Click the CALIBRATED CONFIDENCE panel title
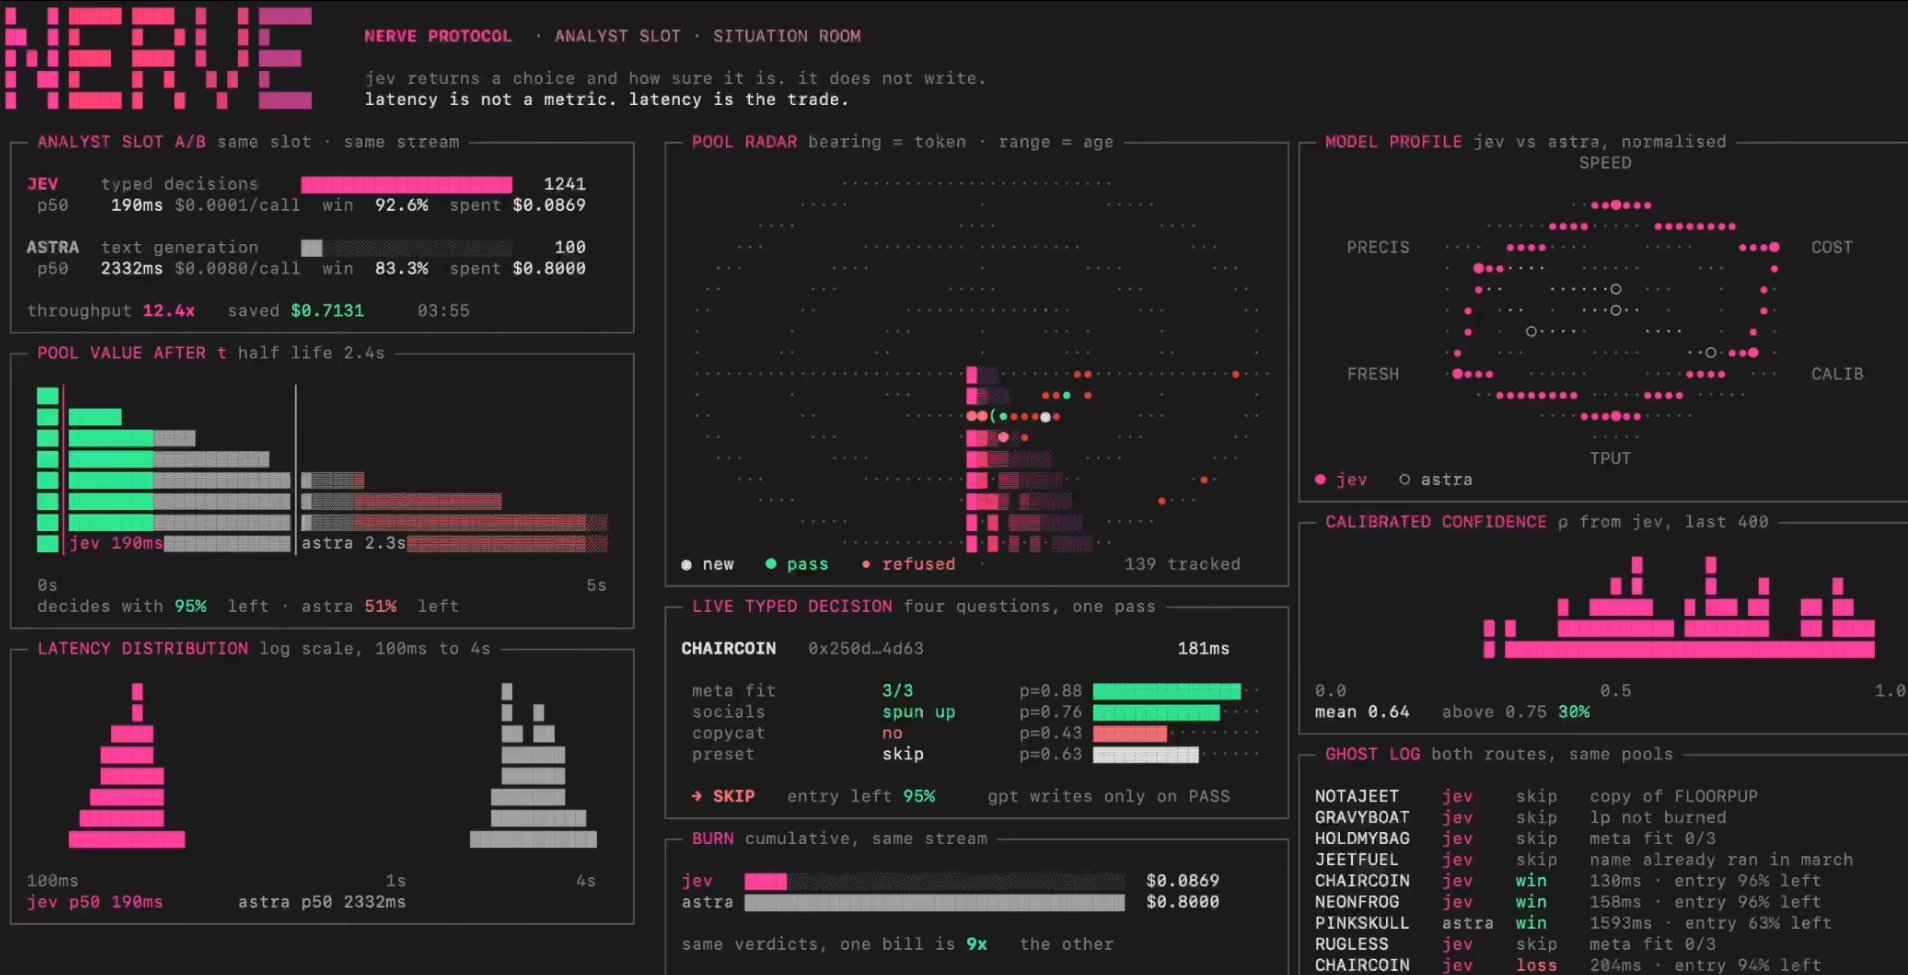 [1436, 522]
